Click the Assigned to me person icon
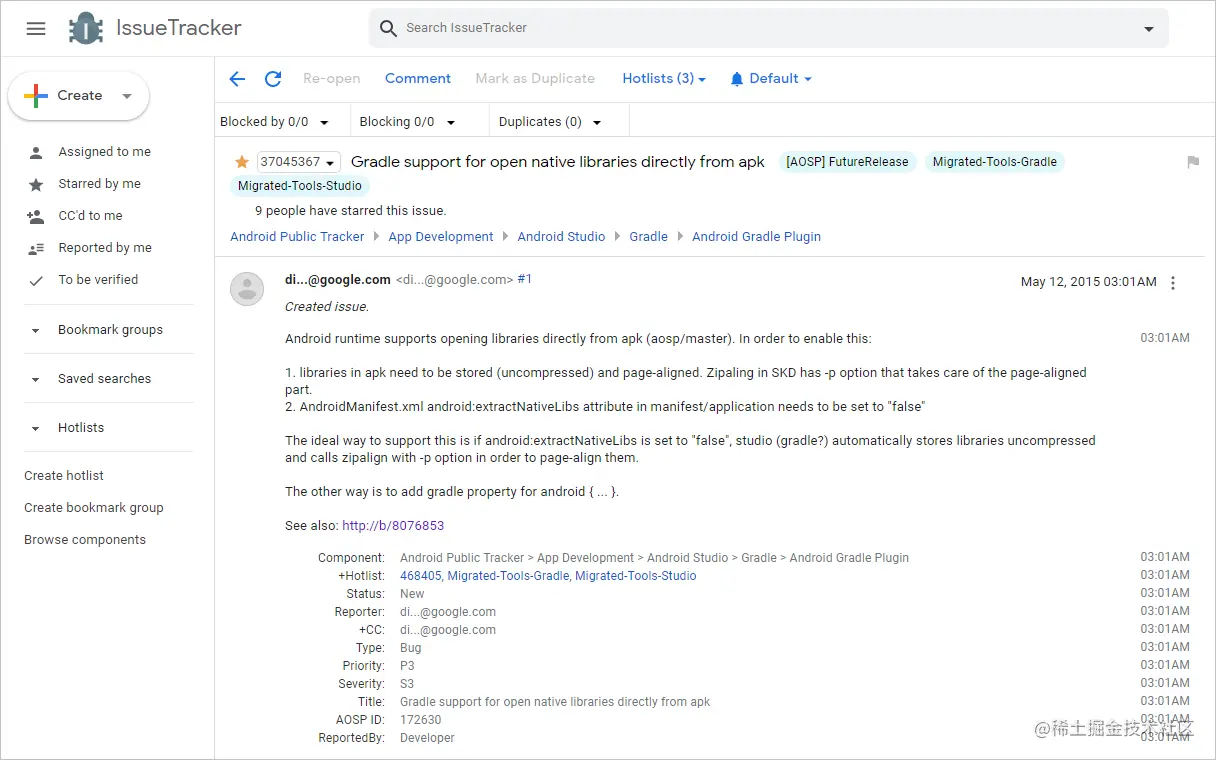Screen dimensions: 1216x760 36,153
